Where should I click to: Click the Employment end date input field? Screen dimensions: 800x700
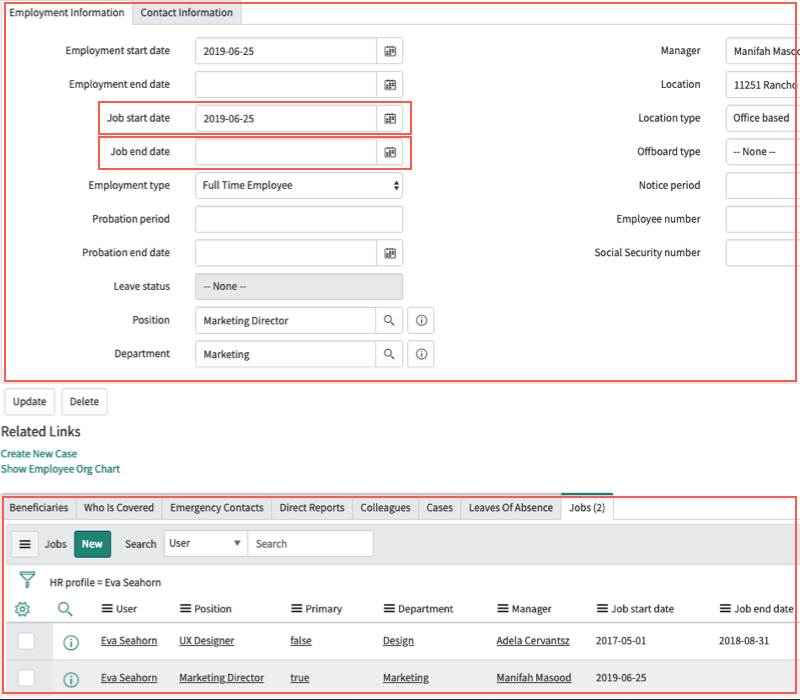pyautogui.click(x=286, y=85)
